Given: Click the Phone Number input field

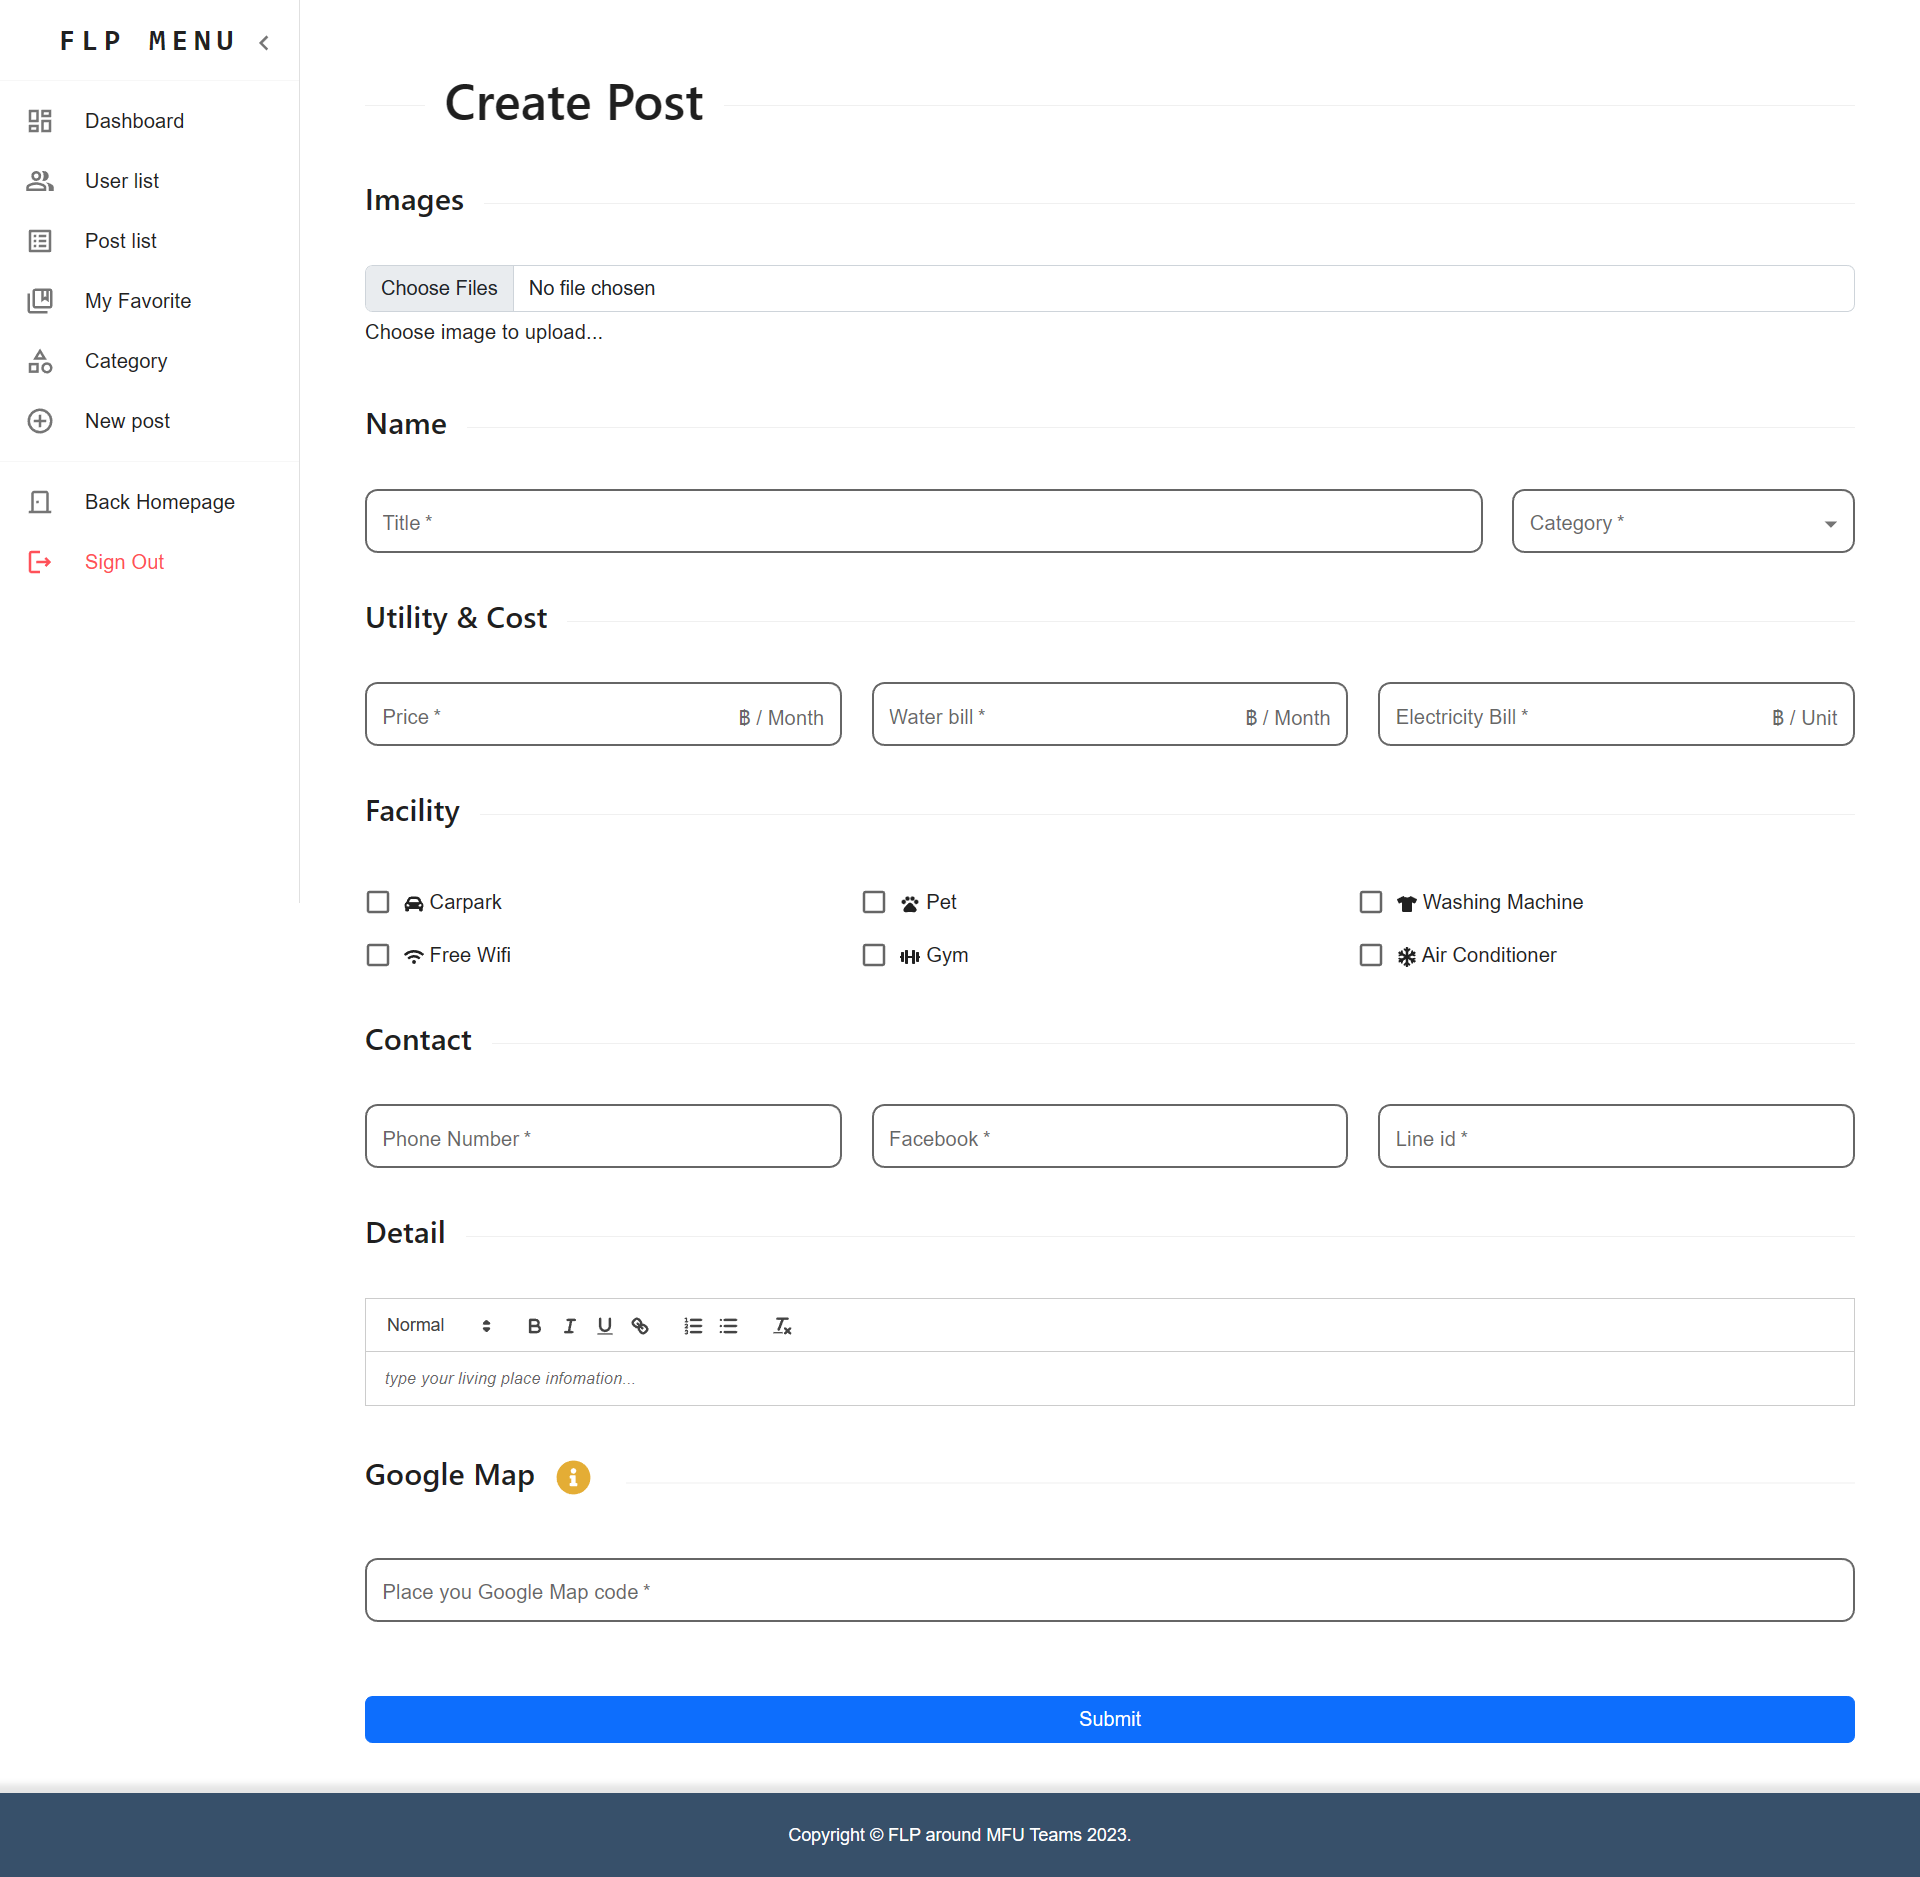Looking at the screenshot, I should pyautogui.click(x=602, y=1137).
